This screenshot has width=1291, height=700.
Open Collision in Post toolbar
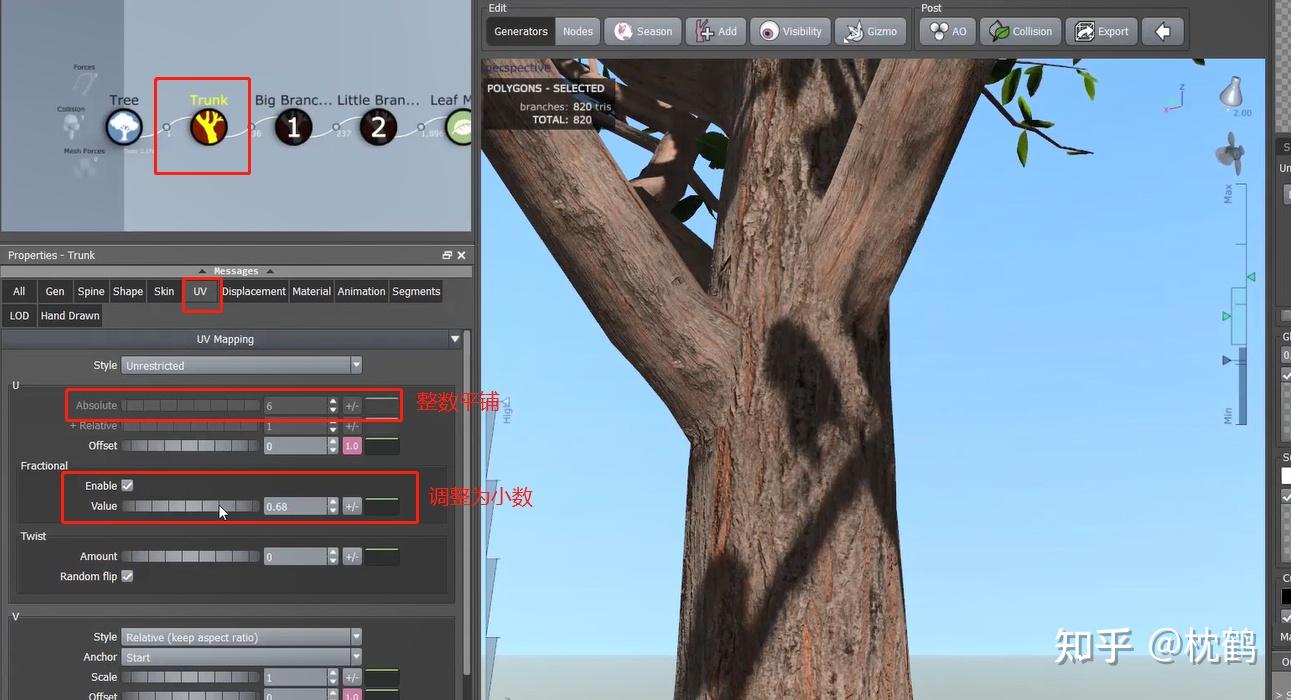(x=1021, y=31)
